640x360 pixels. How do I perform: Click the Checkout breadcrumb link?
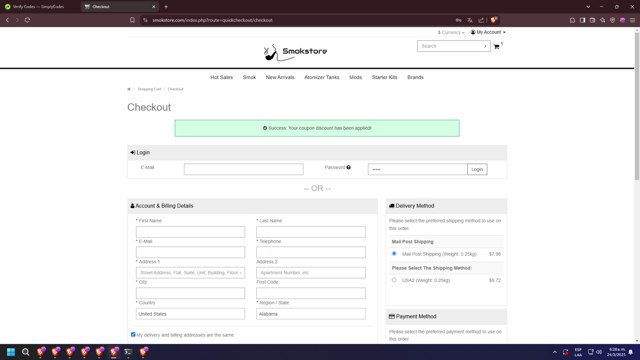tap(176, 89)
